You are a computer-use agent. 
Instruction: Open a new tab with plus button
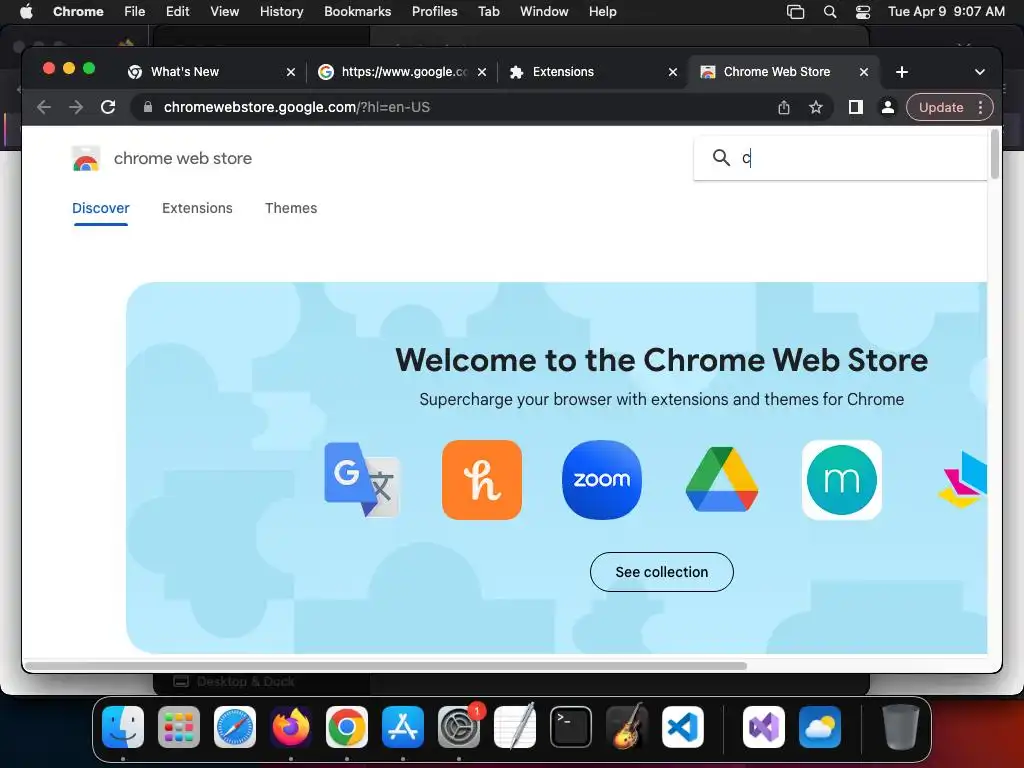902,72
